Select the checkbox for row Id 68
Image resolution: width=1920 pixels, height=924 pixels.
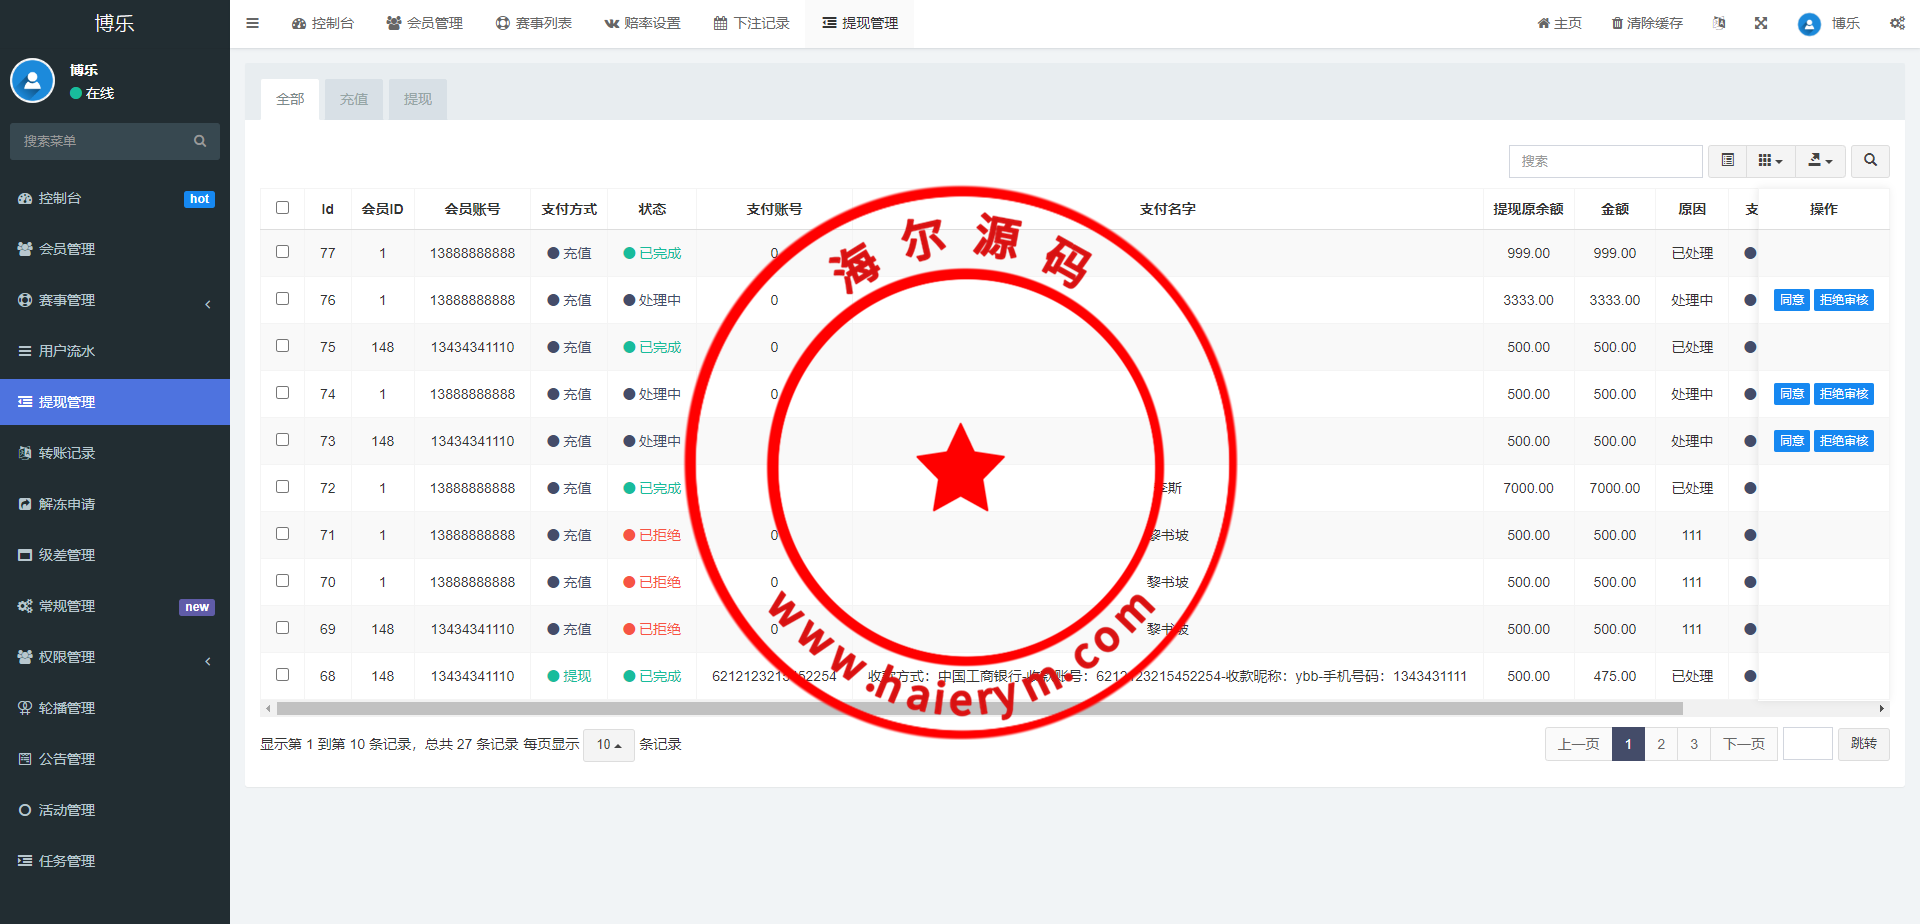point(282,675)
